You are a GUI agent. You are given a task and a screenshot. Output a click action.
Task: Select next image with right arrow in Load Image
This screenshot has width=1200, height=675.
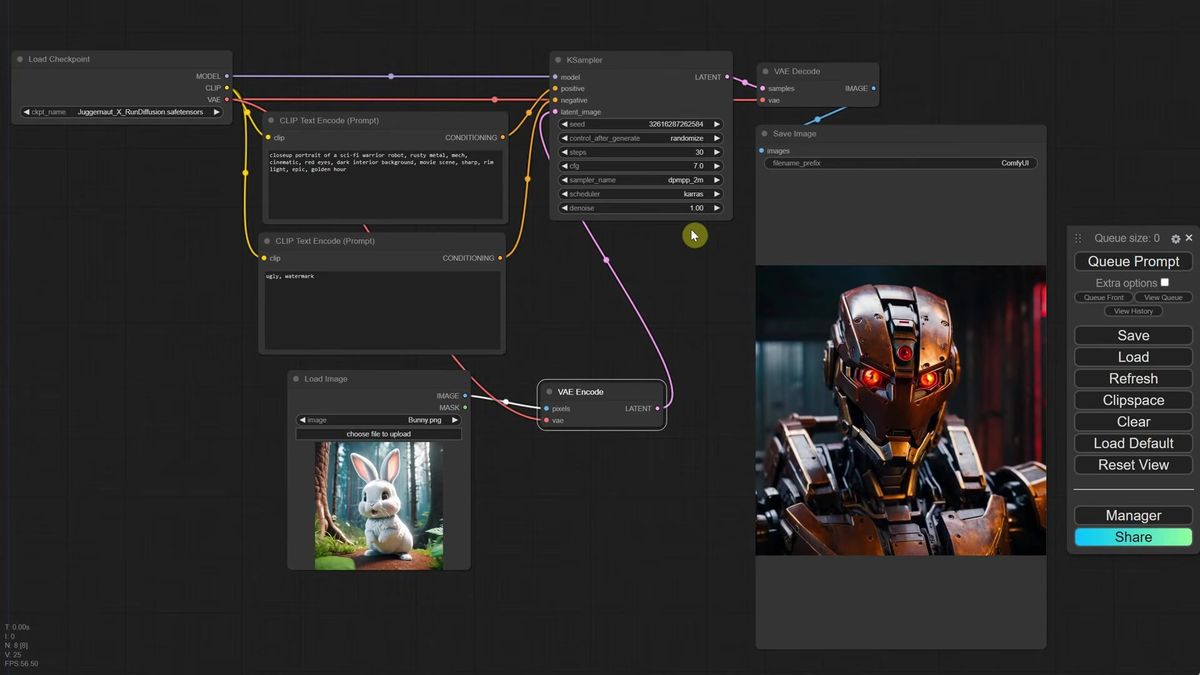pos(455,420)
